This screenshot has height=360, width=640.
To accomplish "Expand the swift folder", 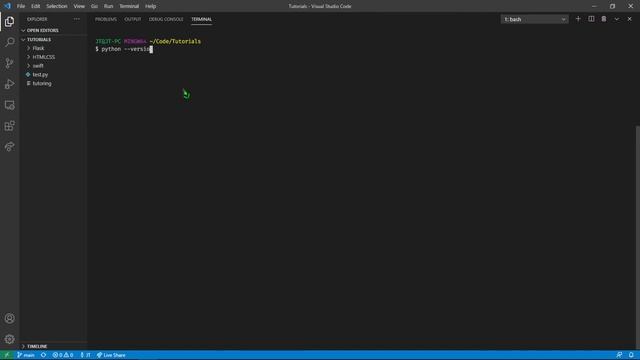I will [x=53, y=66].
